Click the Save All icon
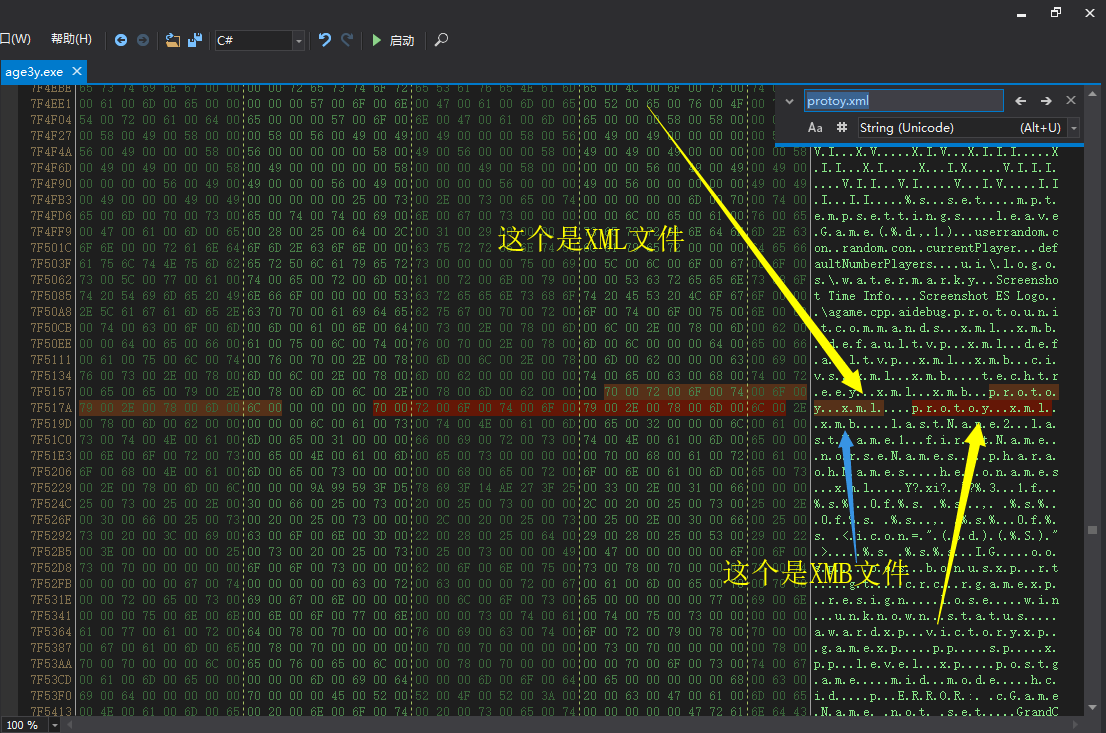Image resolution: width=1106 pixels, height=733 pixels. click(x=195, y=40)
